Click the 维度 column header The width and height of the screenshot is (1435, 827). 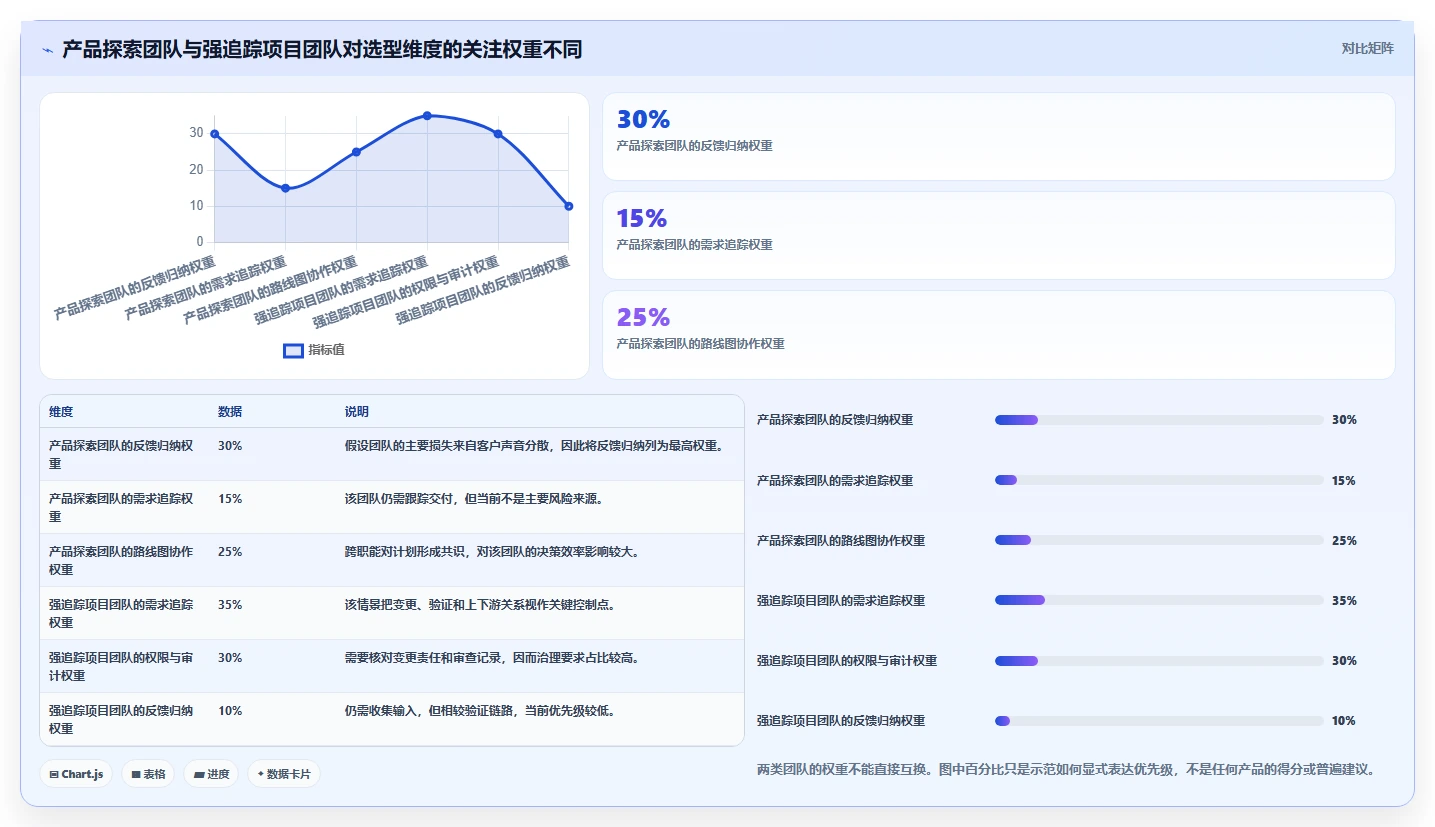(61, 412)
